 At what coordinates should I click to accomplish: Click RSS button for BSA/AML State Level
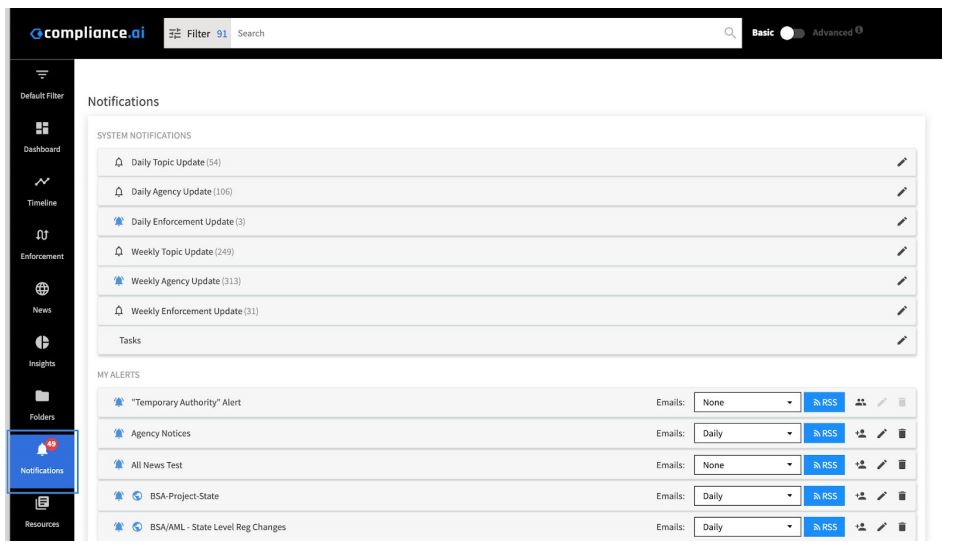[824, 527]
